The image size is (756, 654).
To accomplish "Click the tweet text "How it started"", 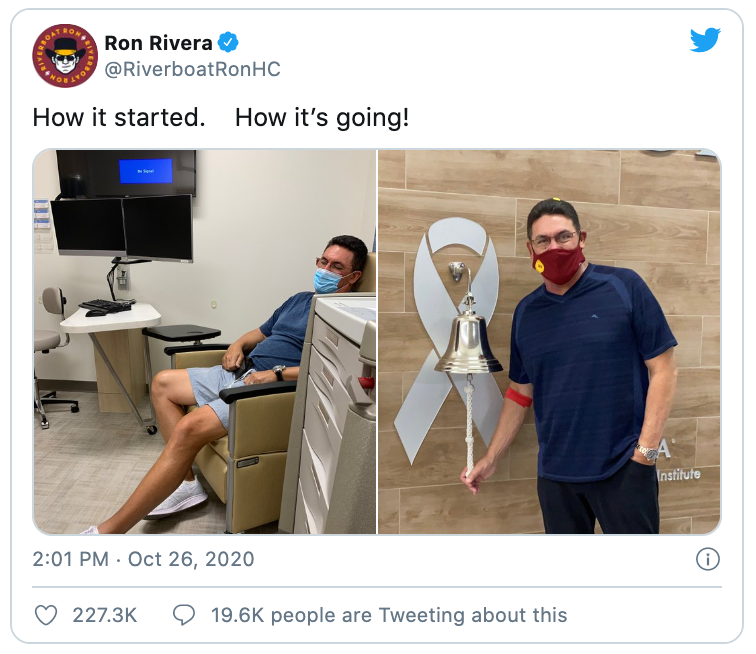I will (x=119, y=117).
